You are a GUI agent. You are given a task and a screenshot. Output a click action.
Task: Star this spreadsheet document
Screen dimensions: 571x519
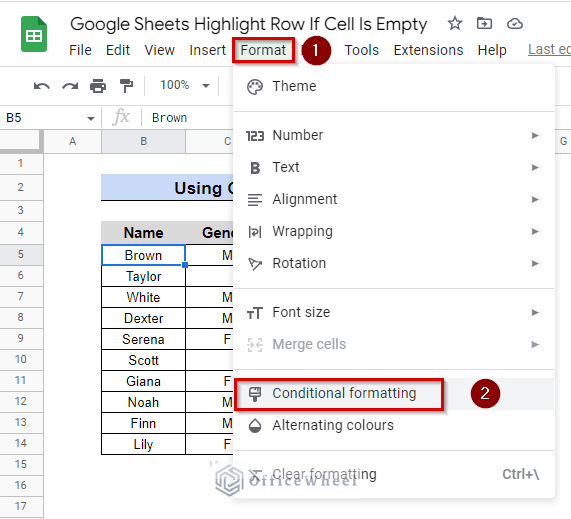click(455, 24)
